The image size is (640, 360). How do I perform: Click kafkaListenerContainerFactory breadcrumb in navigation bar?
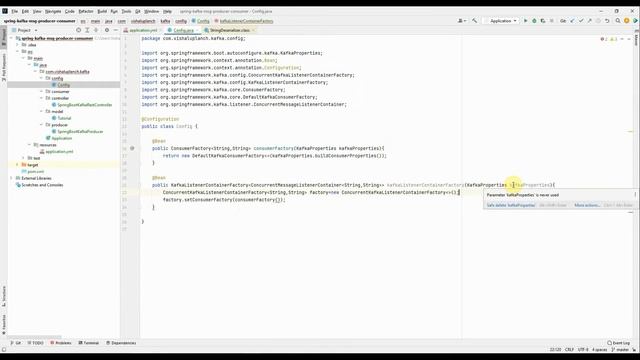pyautogui.click(x=244, y=21)
